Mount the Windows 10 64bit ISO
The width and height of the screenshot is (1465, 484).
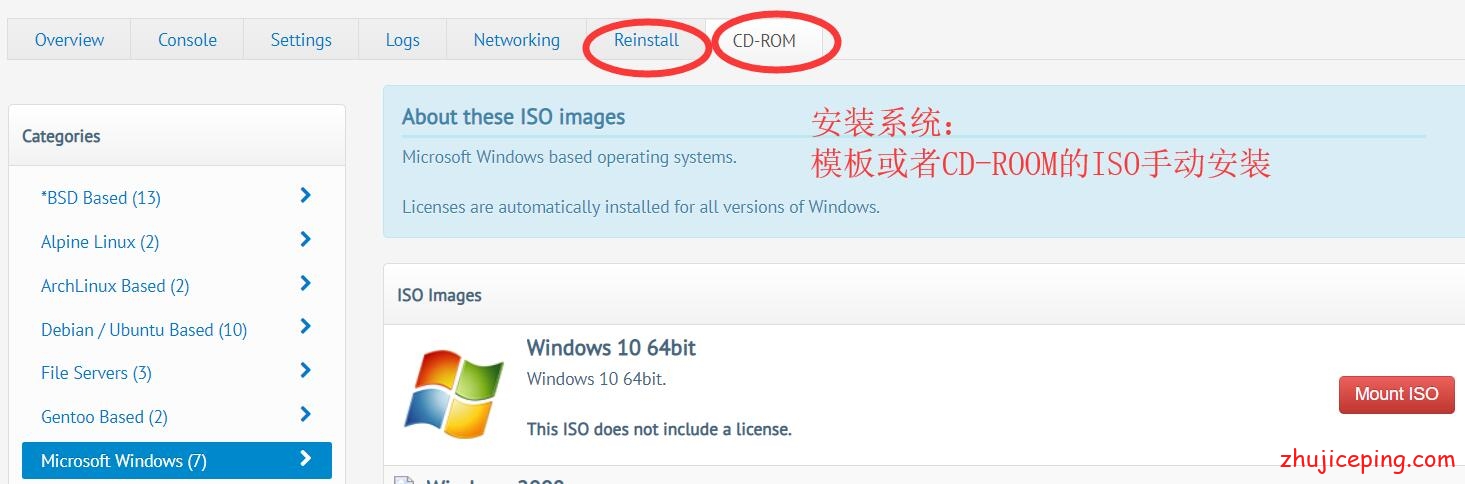[1396, 394]
